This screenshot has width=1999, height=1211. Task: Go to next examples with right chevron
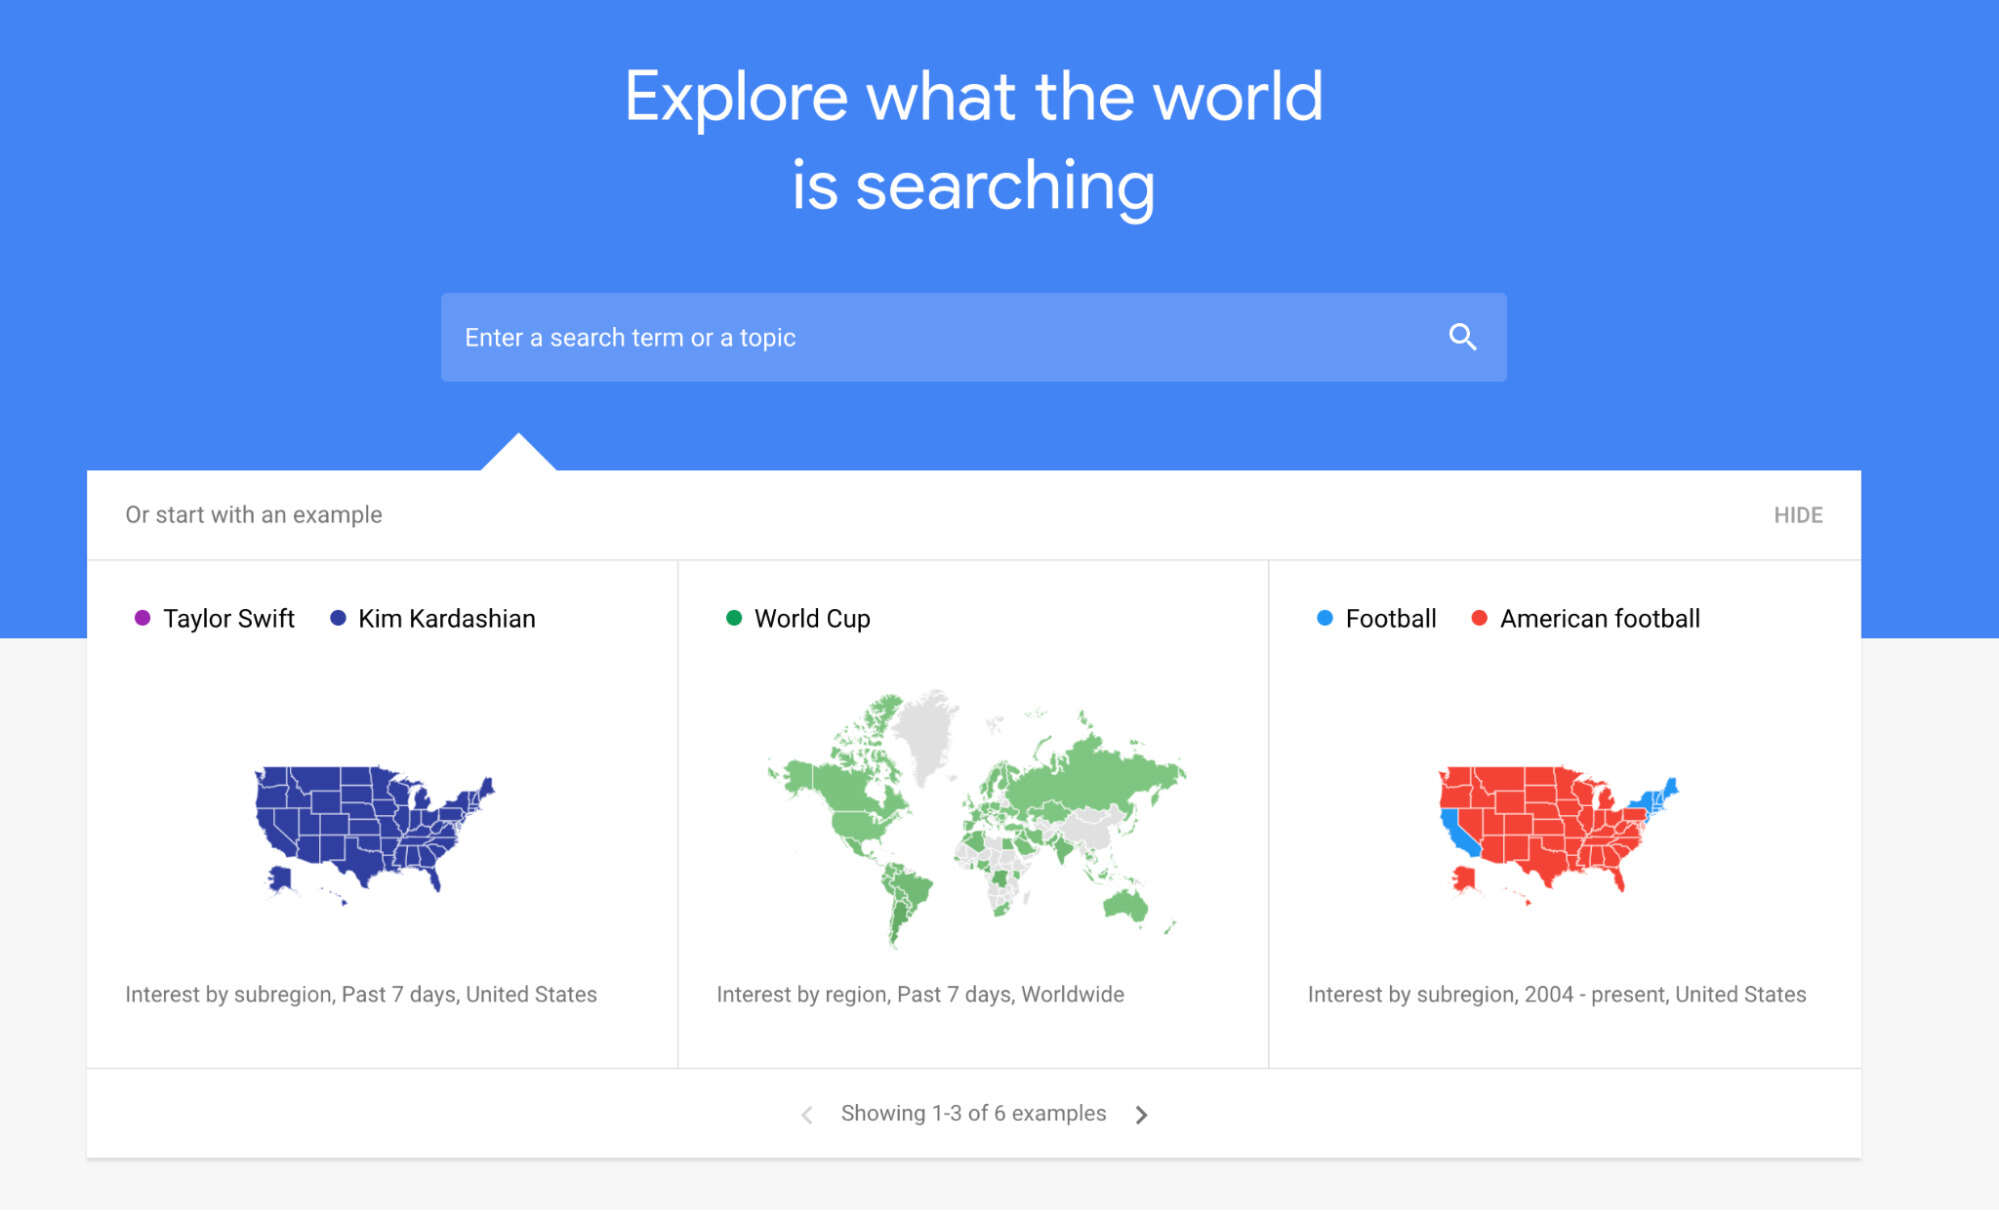tap(1141, 1114)
